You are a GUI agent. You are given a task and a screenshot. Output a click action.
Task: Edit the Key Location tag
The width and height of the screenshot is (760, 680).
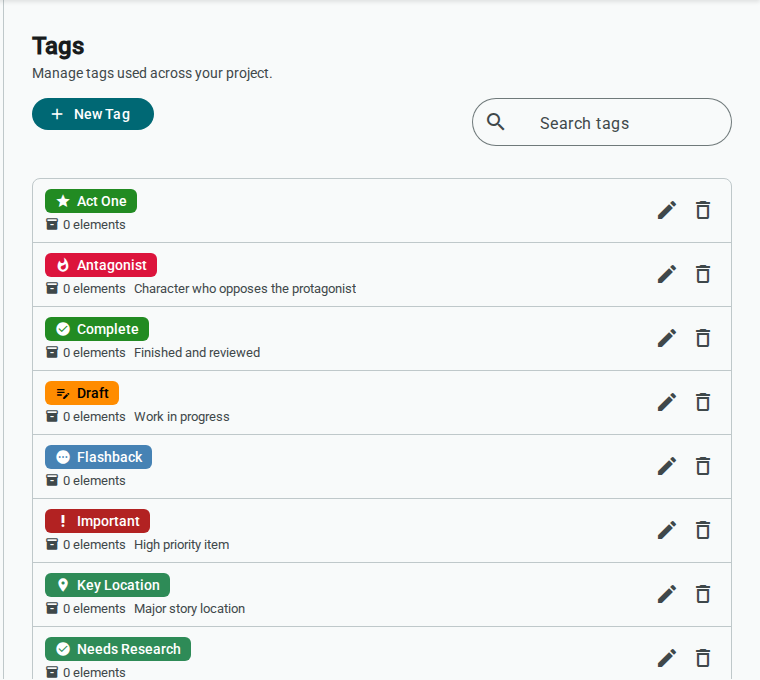[667, 594]
